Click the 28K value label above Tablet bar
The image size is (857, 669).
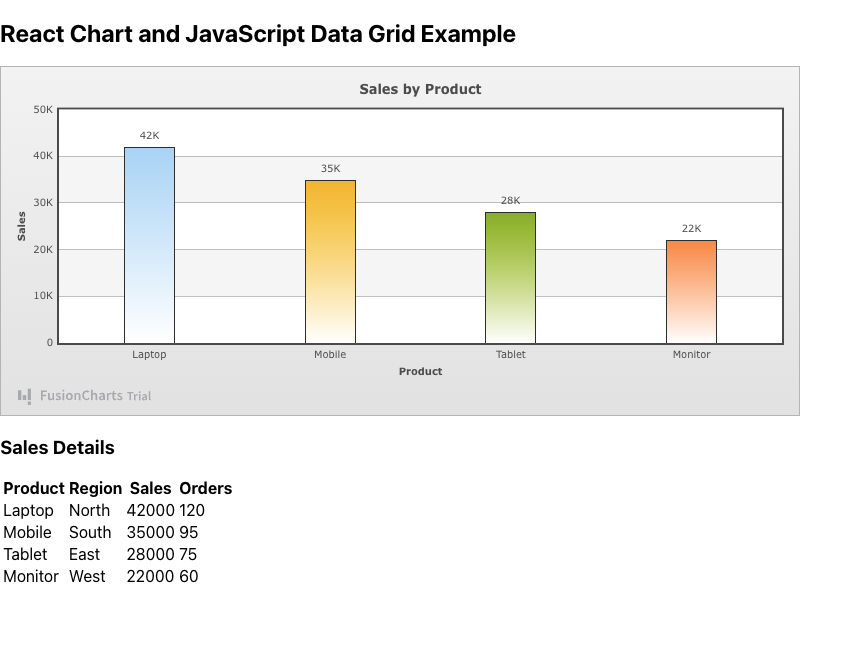pos(510,201)
